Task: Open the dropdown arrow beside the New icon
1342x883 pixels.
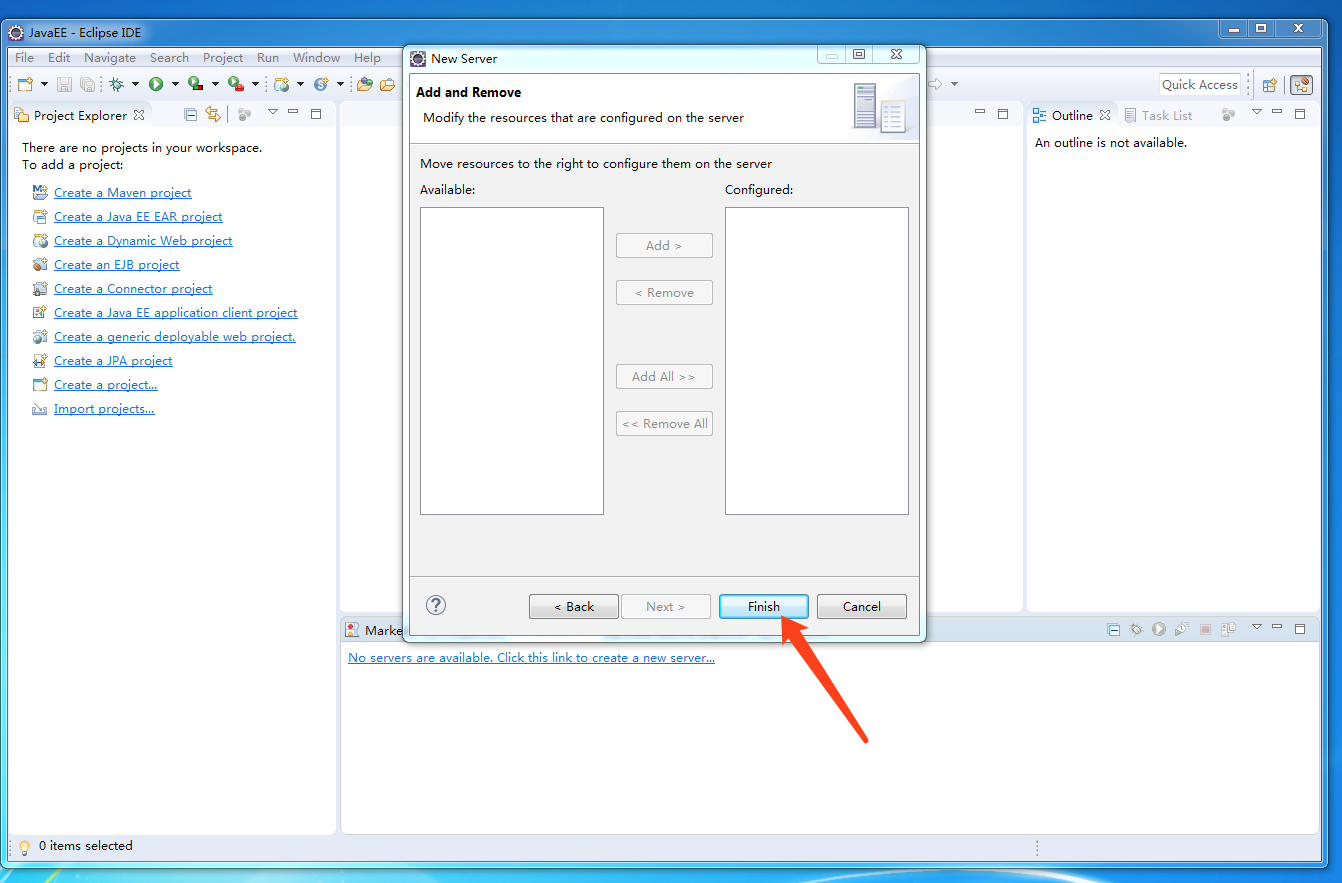Action: point(44,84)
